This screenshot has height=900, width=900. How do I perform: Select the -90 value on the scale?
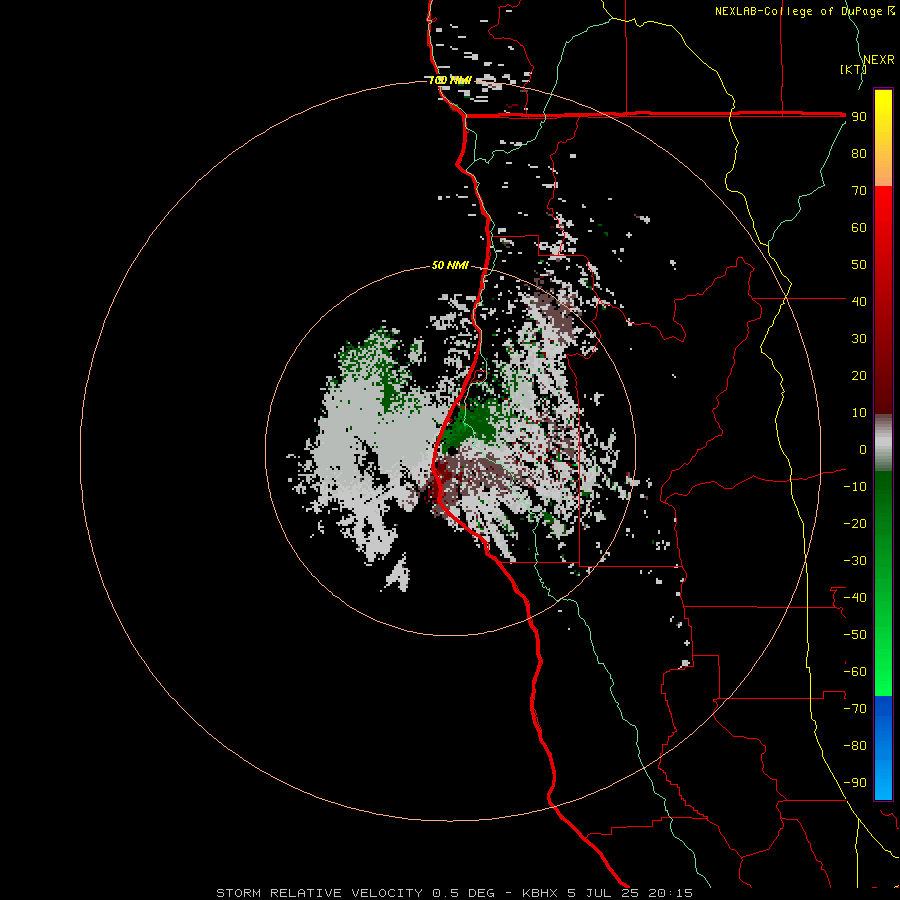tap(855, 783)
